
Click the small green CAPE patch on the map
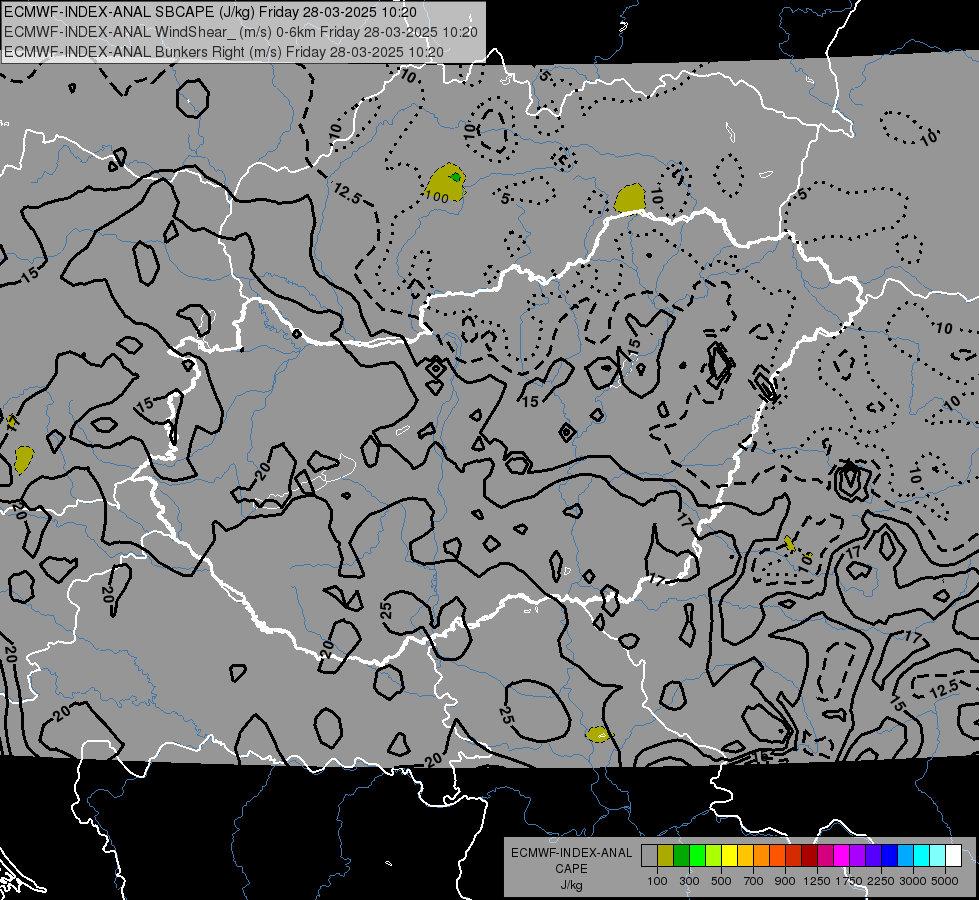coord(456,177)
